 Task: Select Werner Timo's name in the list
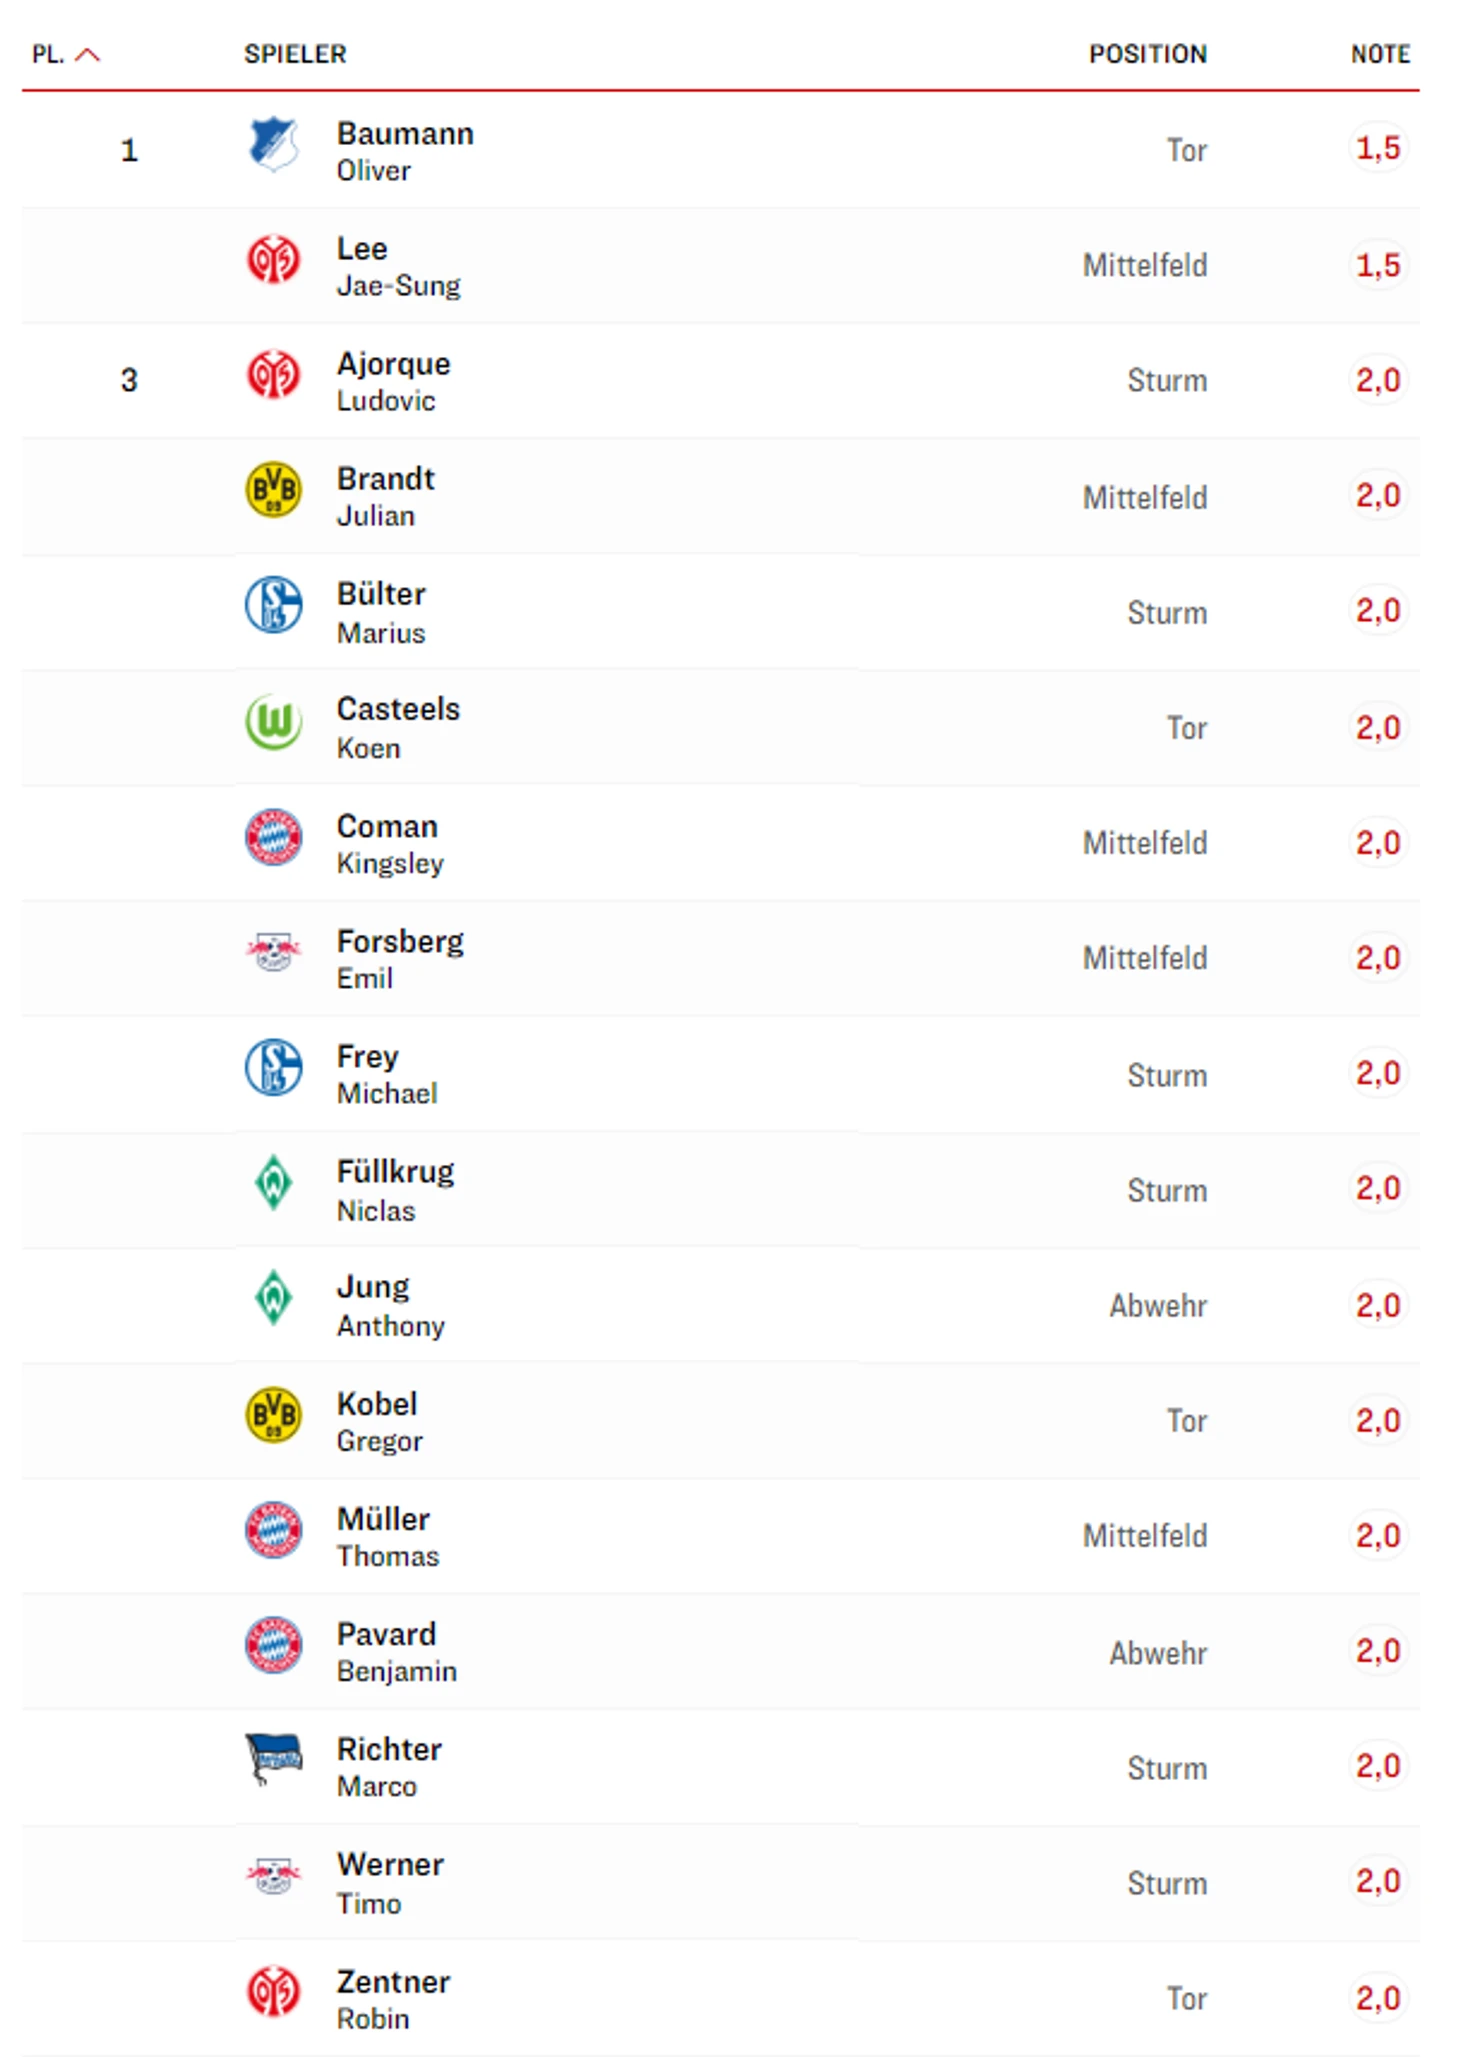pyautogui.click(x=390, y=1883)
